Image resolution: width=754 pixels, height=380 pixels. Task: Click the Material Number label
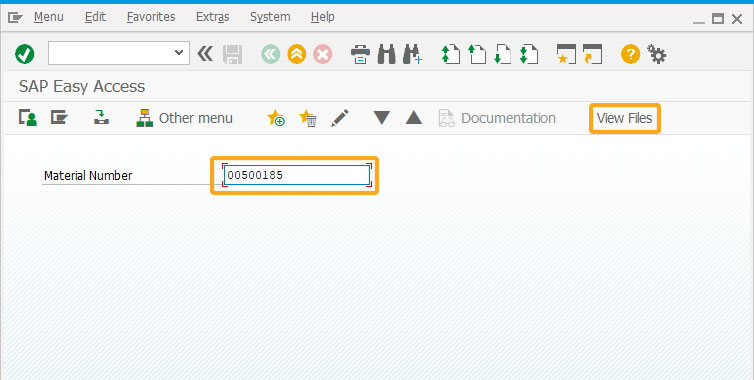[88, 176]
